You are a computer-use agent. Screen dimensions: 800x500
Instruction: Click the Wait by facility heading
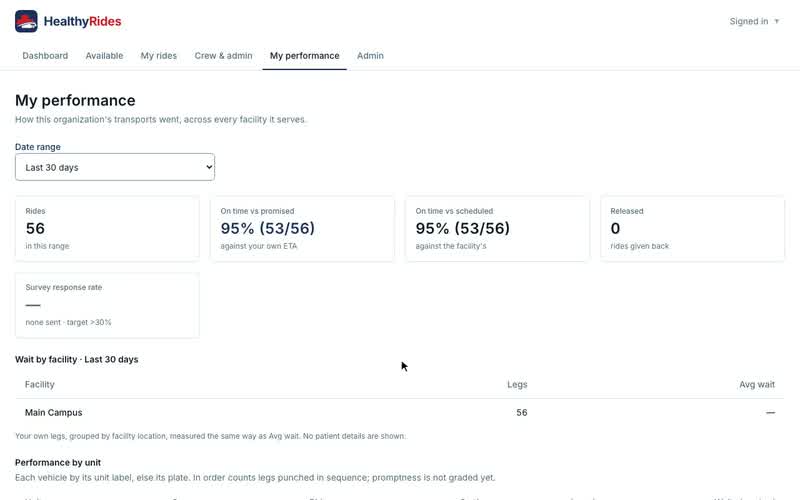click(x=77, y=360)
